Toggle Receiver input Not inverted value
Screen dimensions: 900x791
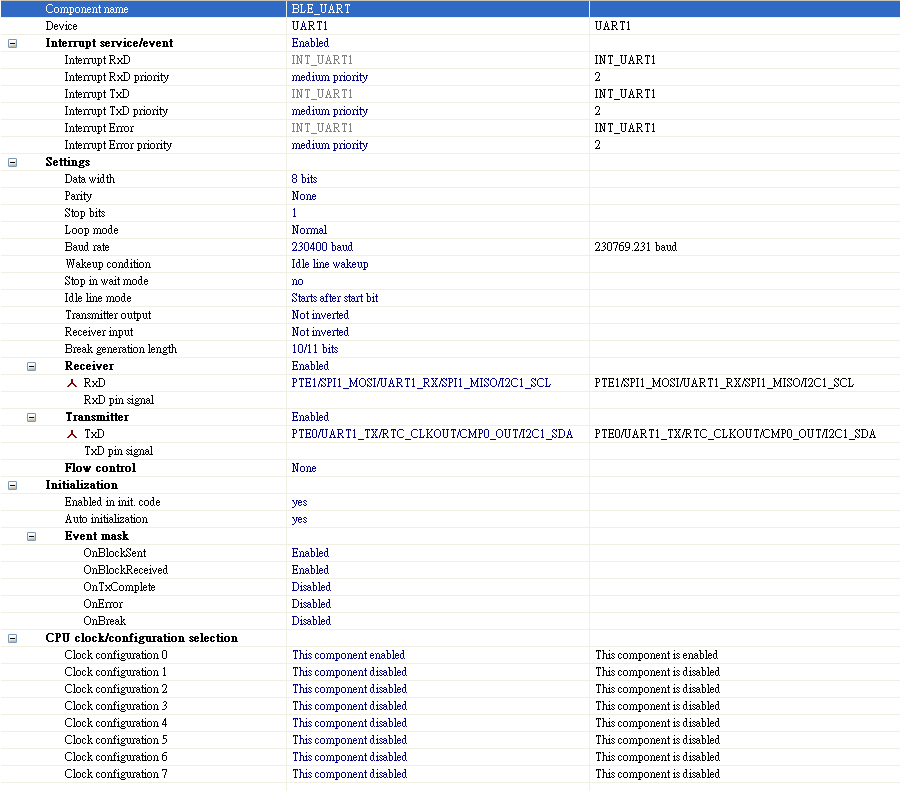[x=320, y=332]
